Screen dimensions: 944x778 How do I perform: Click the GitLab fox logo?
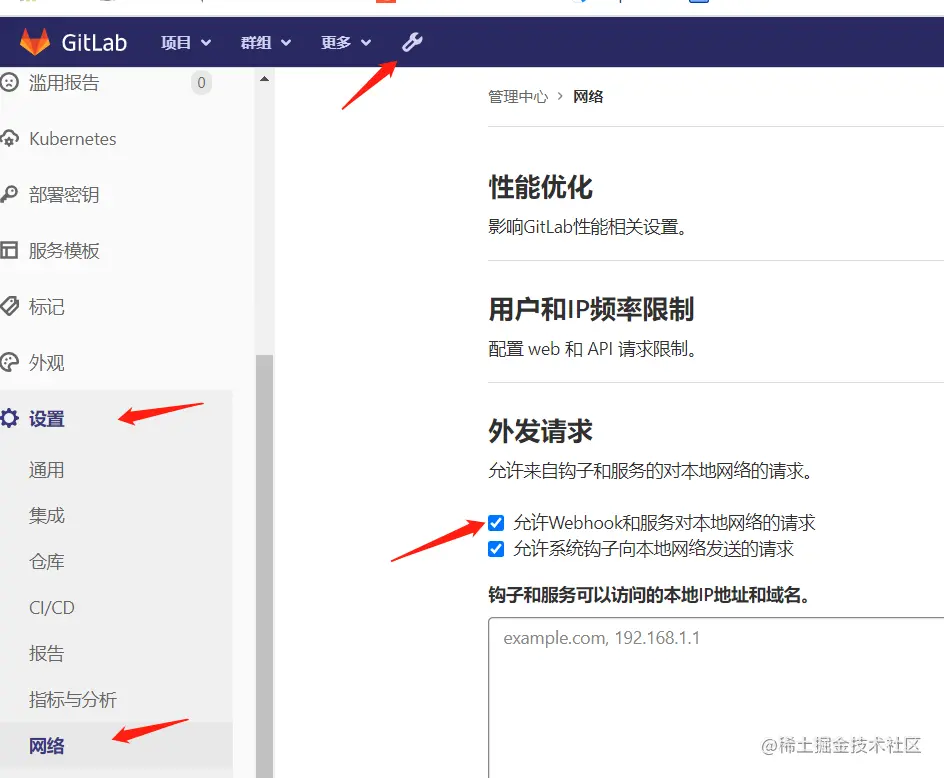(34, 42)
